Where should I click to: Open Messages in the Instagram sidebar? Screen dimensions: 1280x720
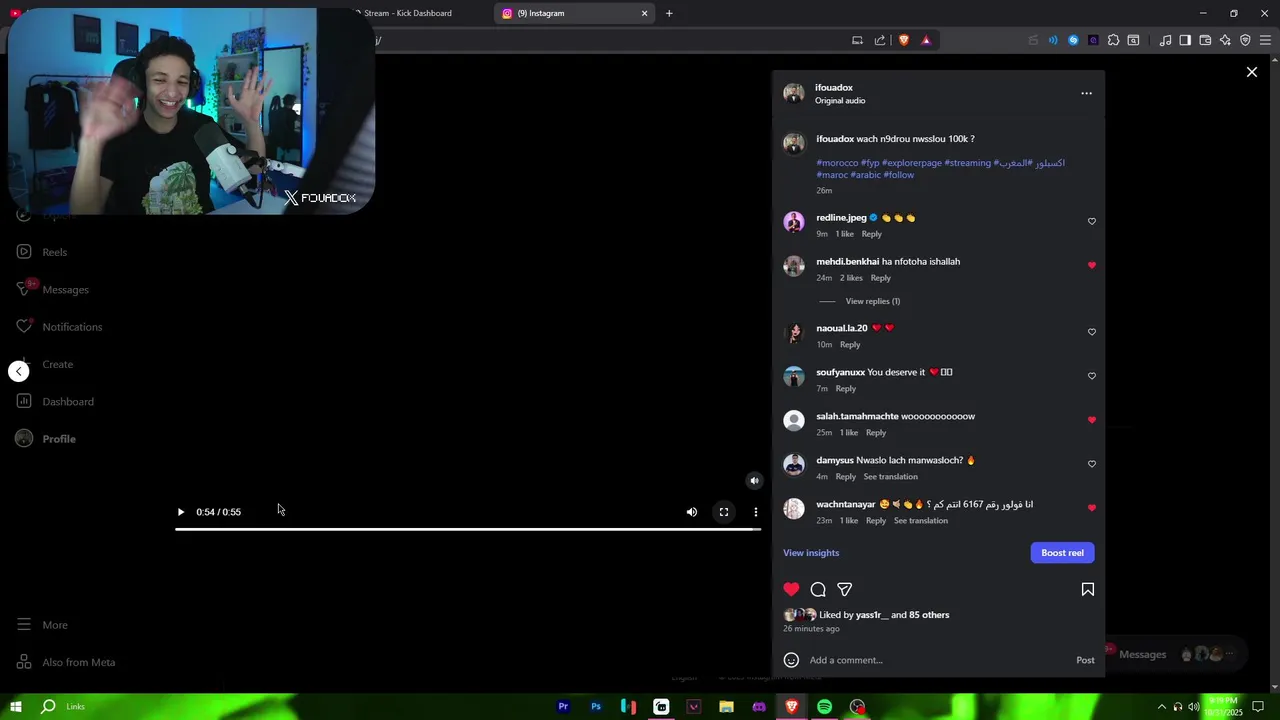[x=54, y=290]
